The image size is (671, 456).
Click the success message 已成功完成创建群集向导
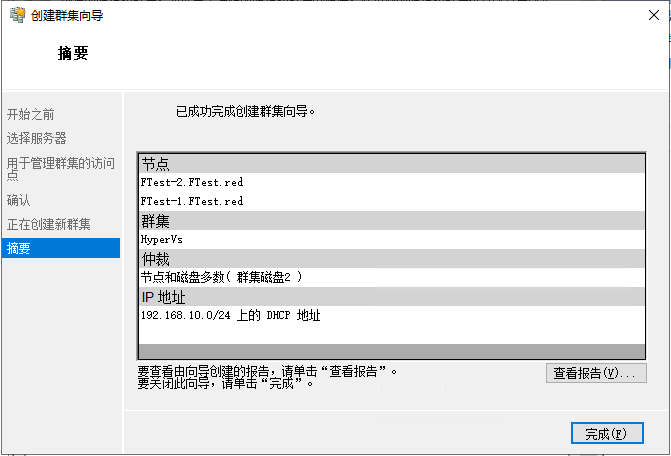[x=246, y=112]
